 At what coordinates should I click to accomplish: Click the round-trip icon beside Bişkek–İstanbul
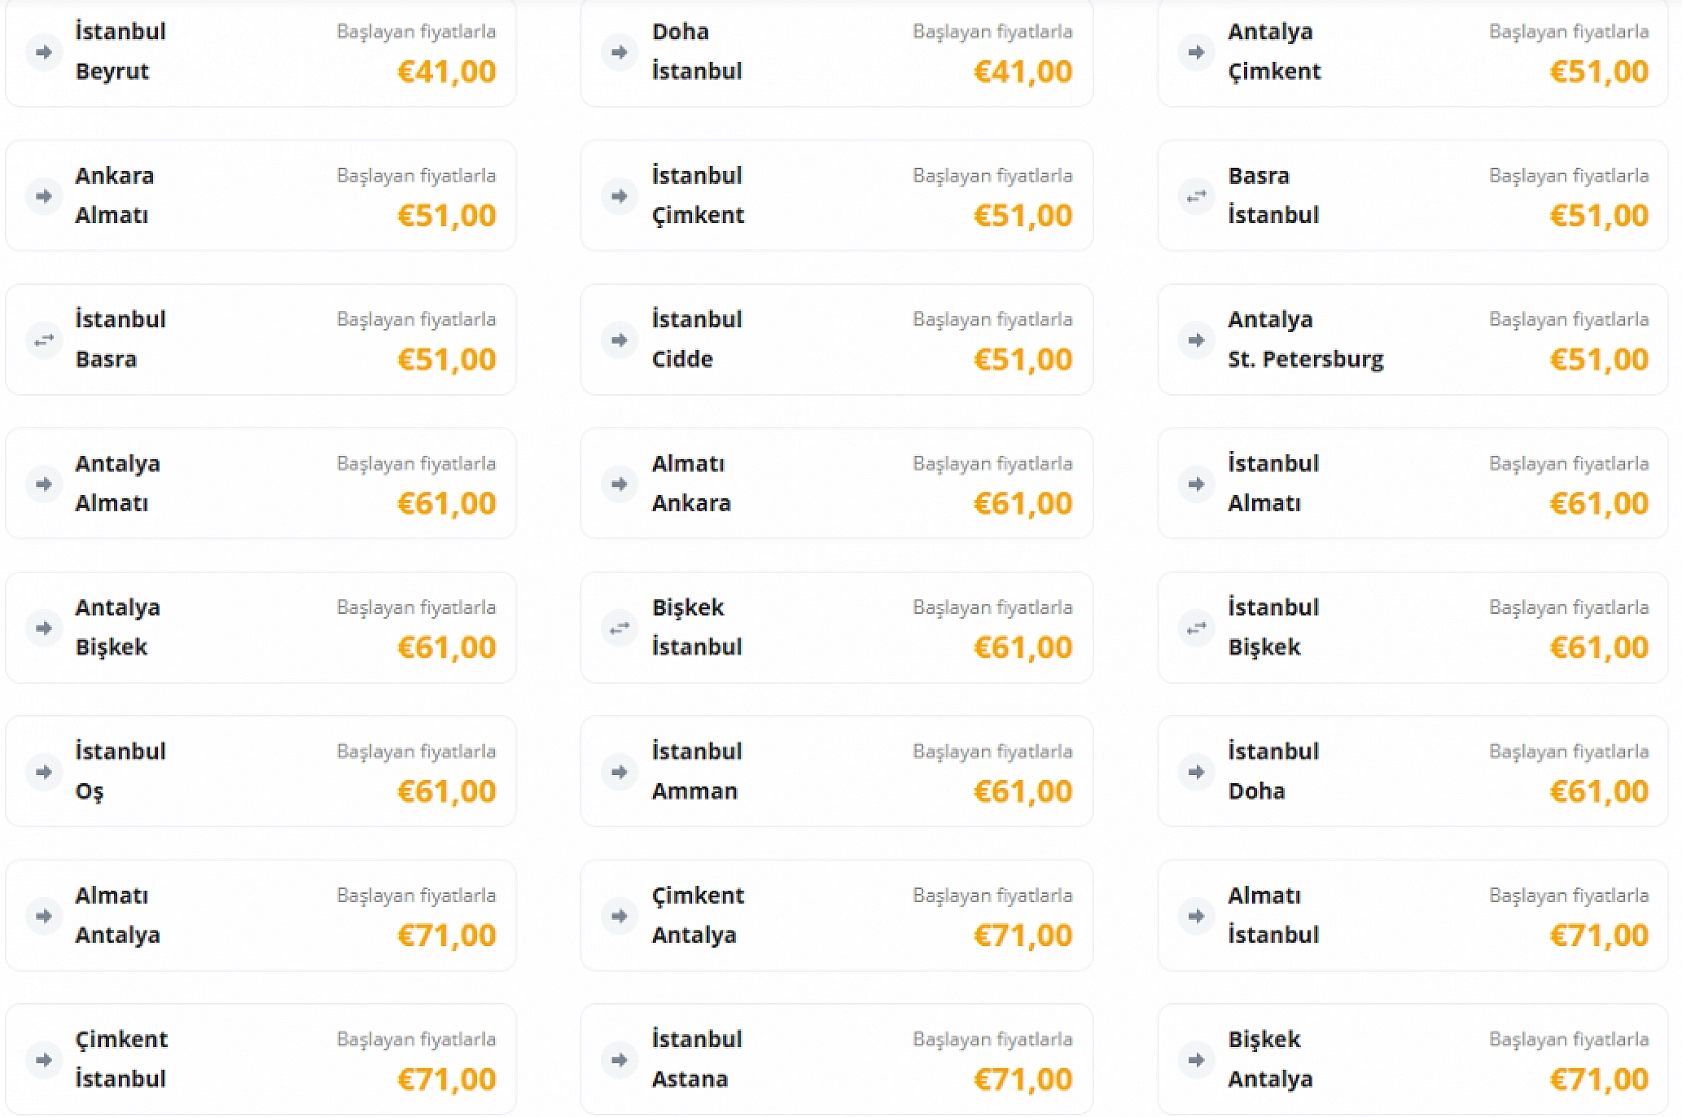620,628
